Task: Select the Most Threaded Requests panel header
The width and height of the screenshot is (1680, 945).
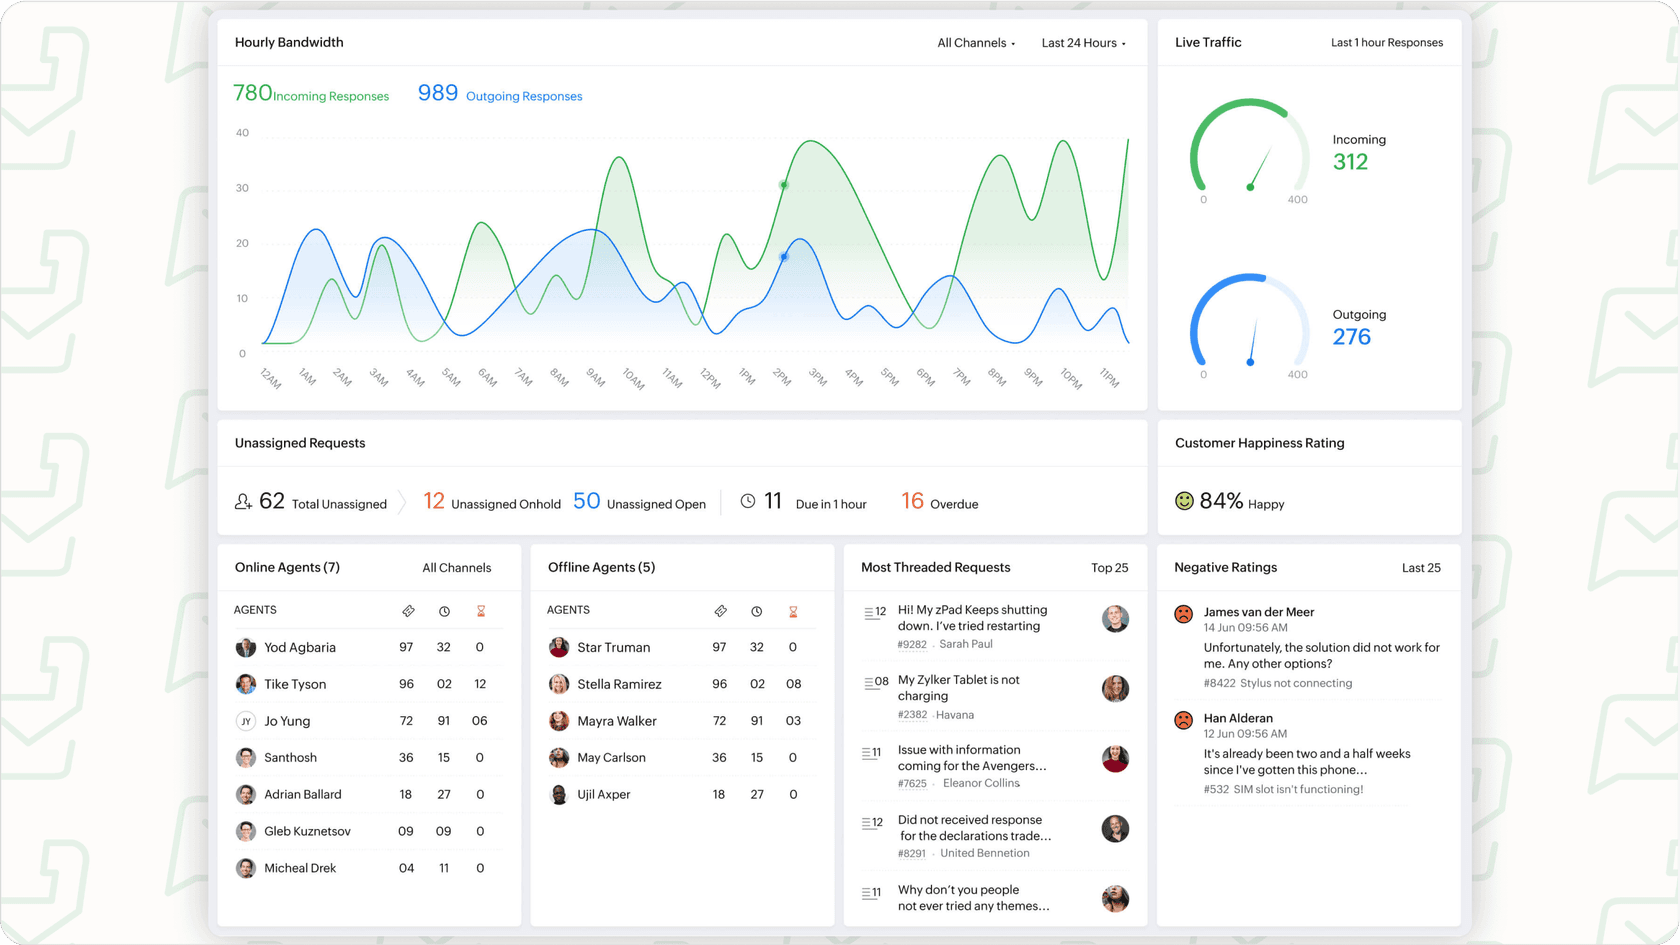Action: 935,567
